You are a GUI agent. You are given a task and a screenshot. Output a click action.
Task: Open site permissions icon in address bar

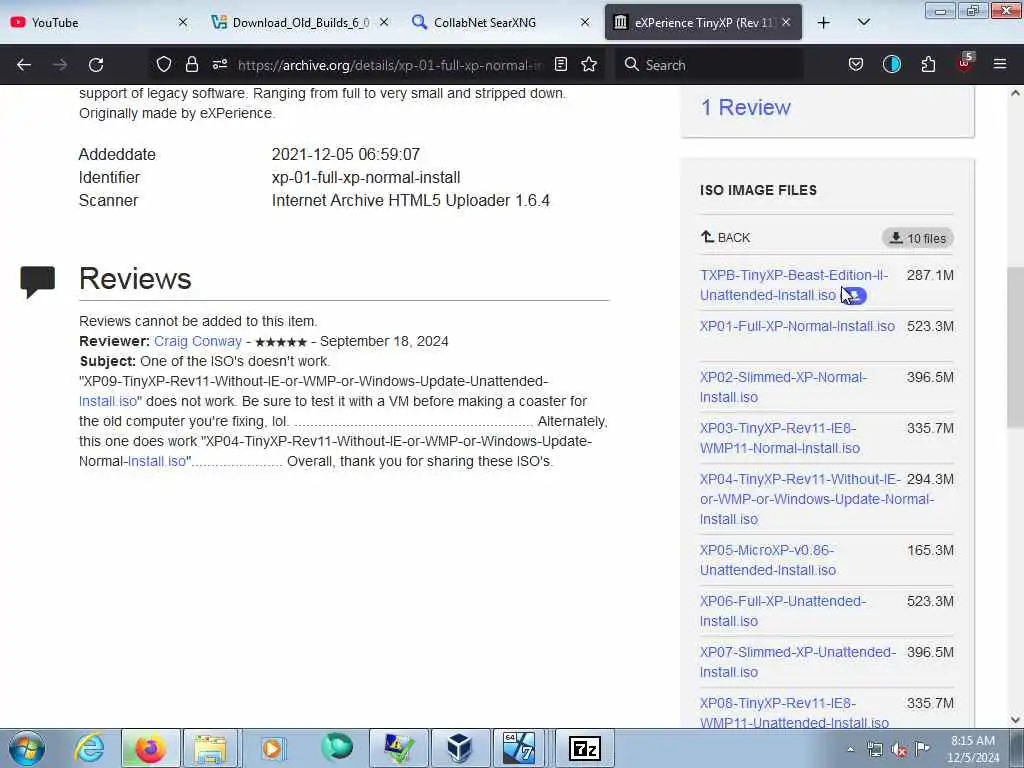[x=219, y=64]
